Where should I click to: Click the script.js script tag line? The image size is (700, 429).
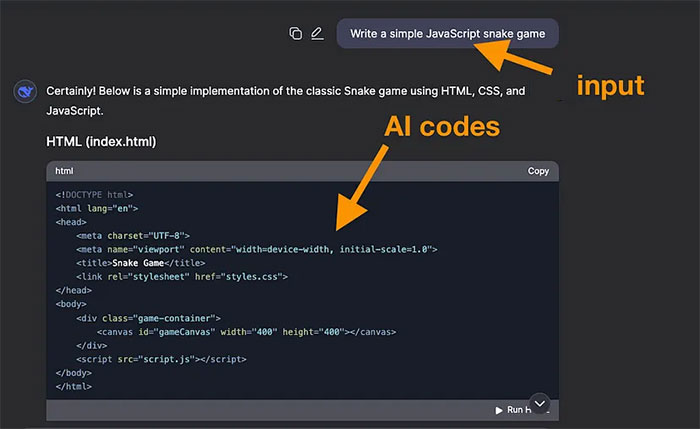point(161,358)
